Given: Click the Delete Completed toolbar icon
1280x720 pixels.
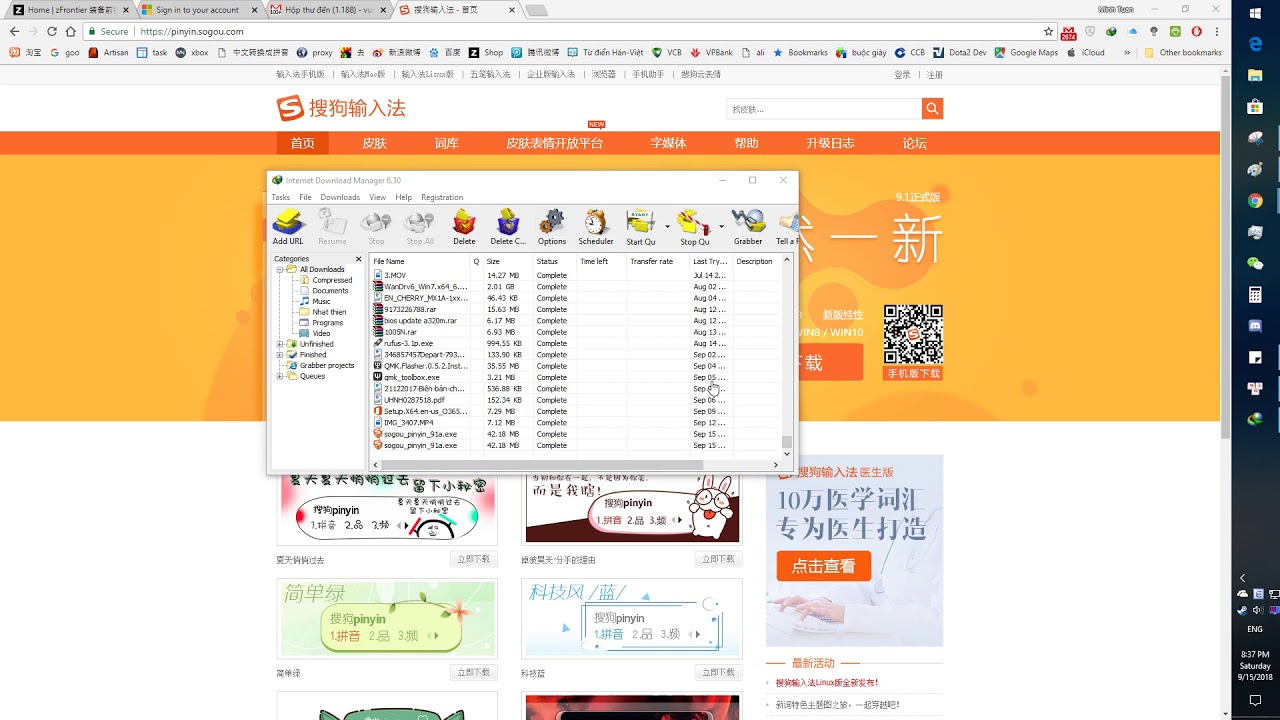Looking at the screenshot, I should (508, 228).
